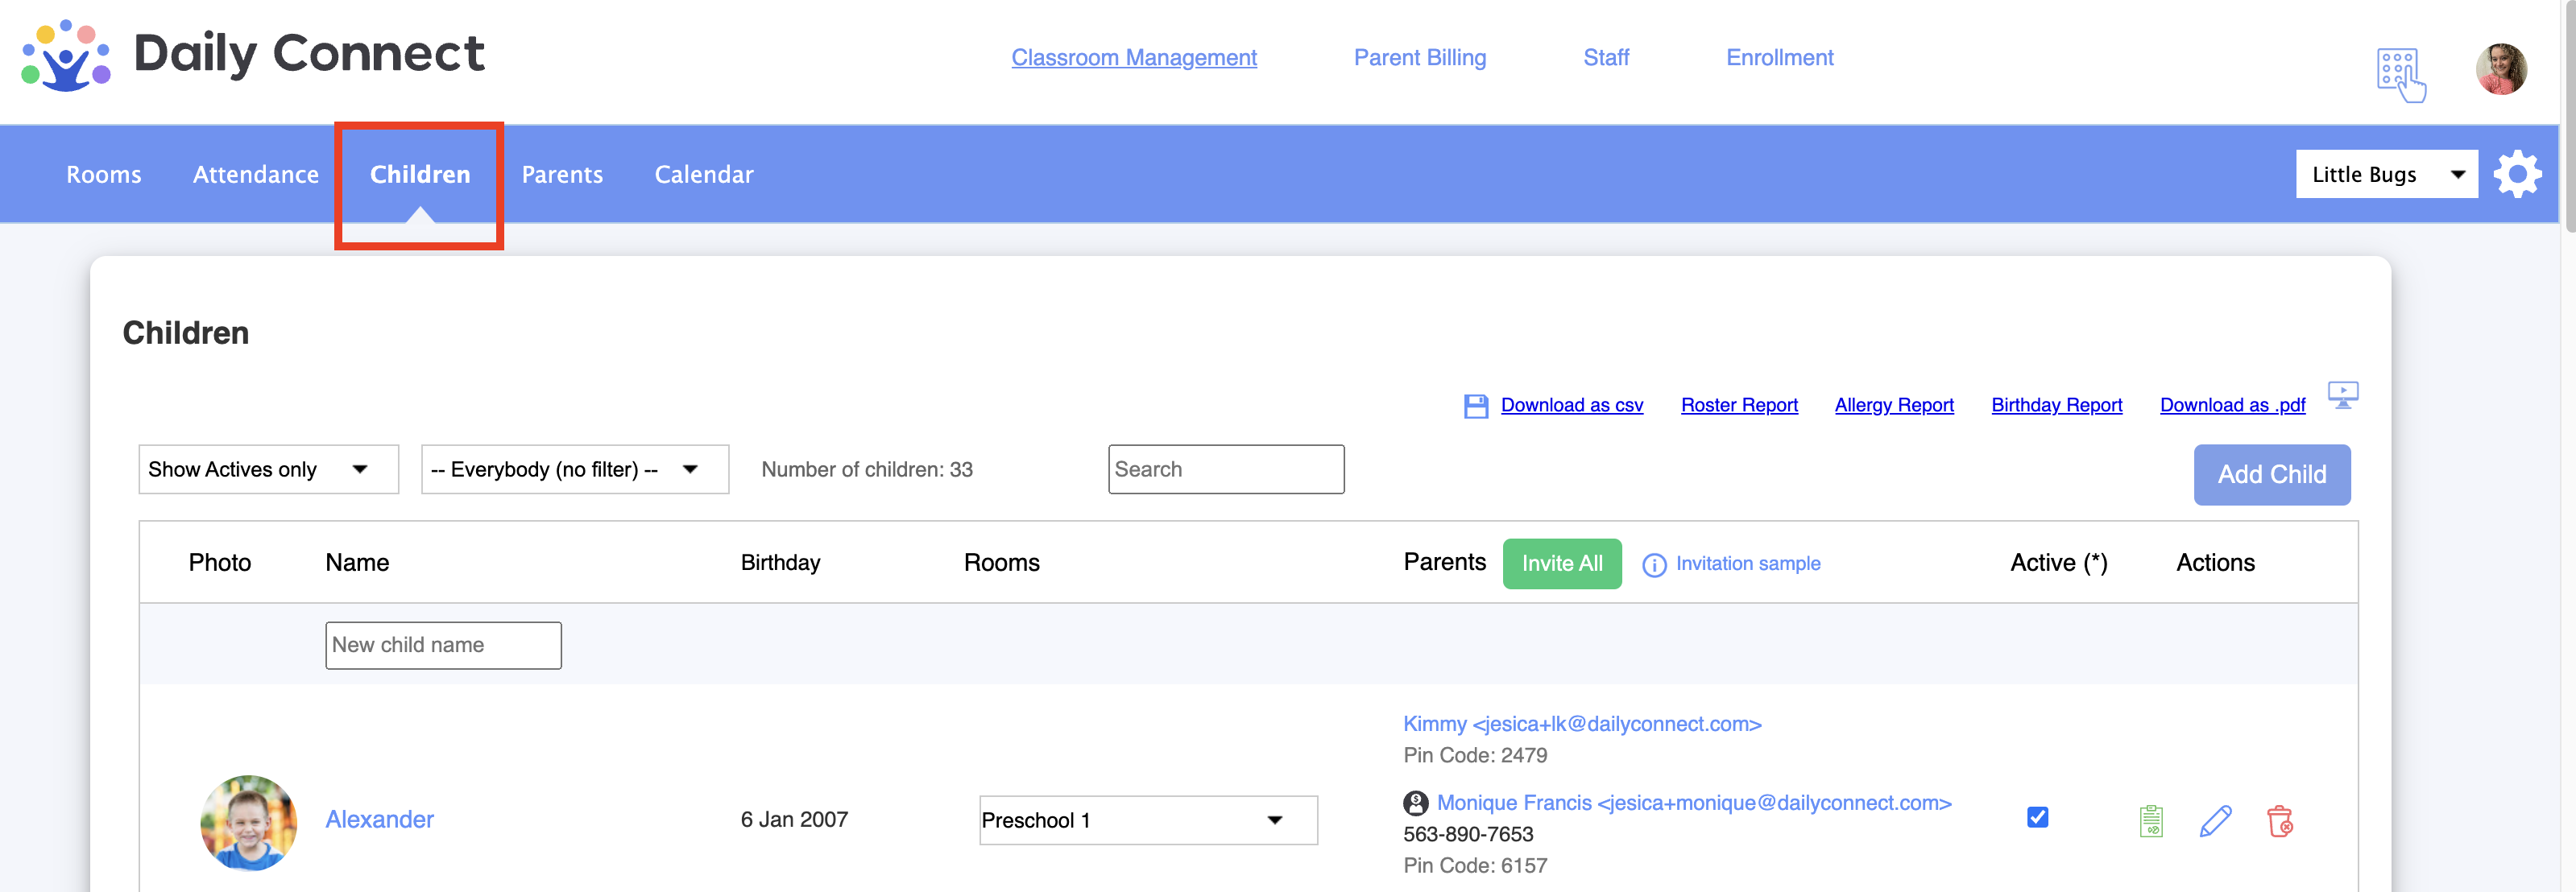Open the Everybody (no filter) dropdown
The image size is (2576, 892).
(x=574, y=470)
